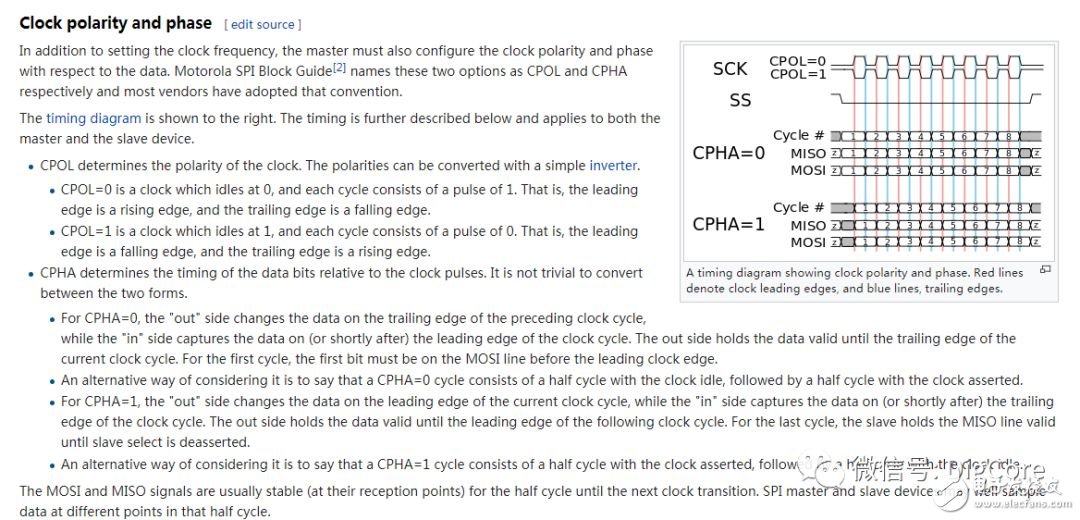Click the "Clock polarity and phase" heading
The height and width of the screenshot is (520, 1080).
pos(116,23)
